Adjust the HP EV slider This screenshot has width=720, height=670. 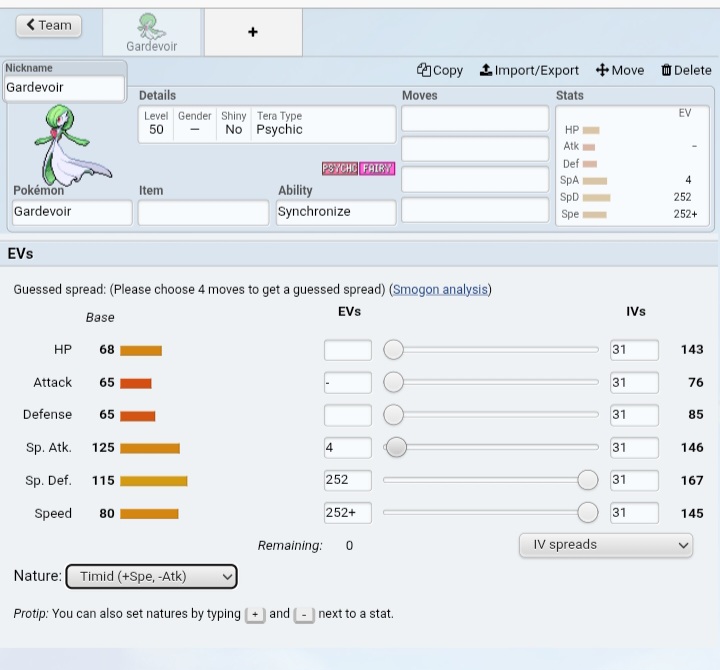click(491, 349)
